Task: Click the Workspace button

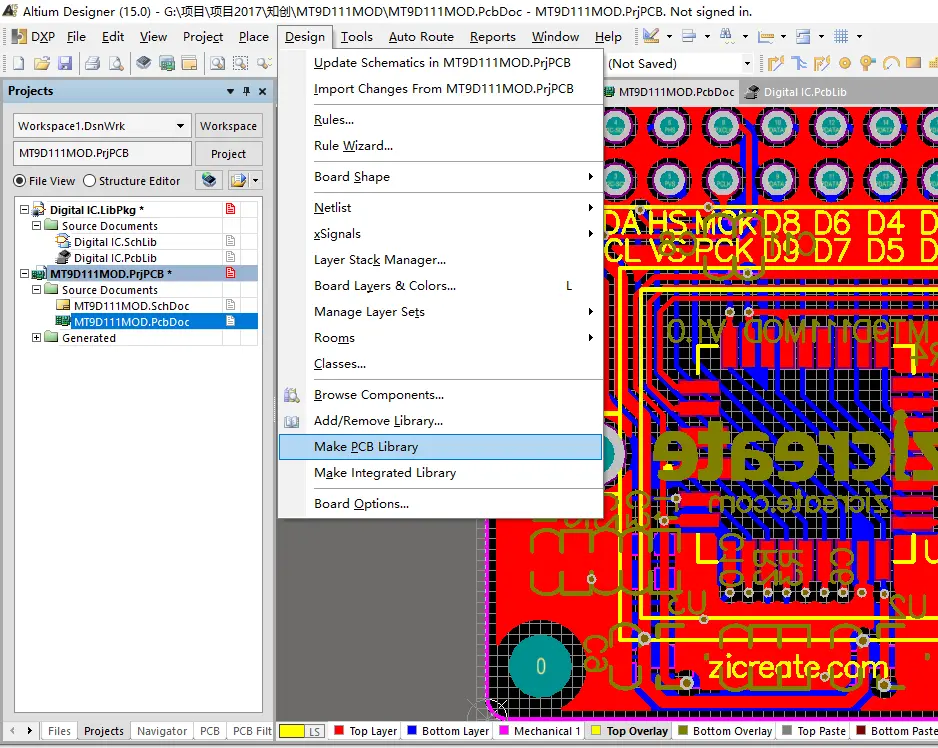Action: tap(228, 126)
